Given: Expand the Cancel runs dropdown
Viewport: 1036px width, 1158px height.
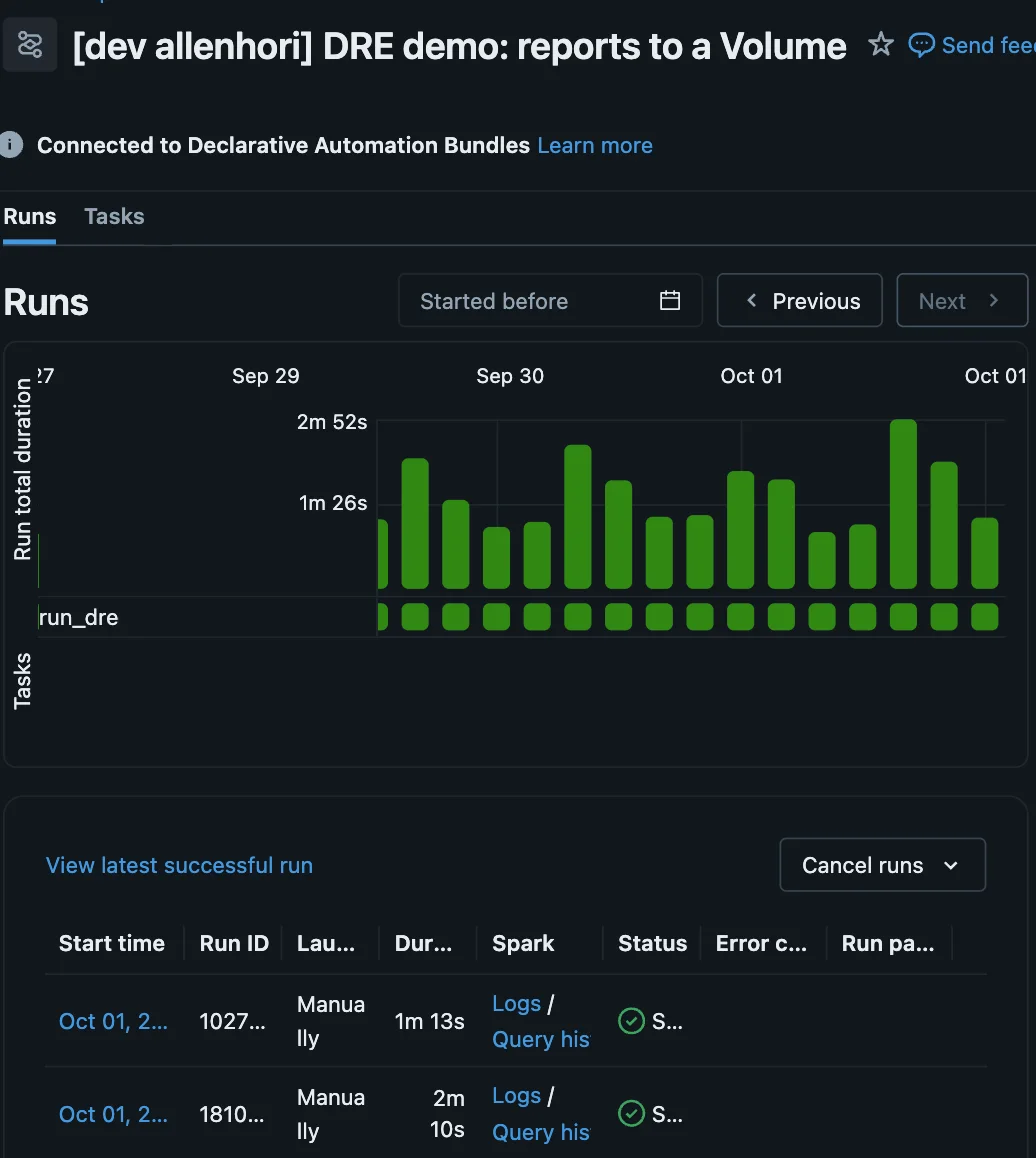Looking at the screenshot, I should point(882,865).
